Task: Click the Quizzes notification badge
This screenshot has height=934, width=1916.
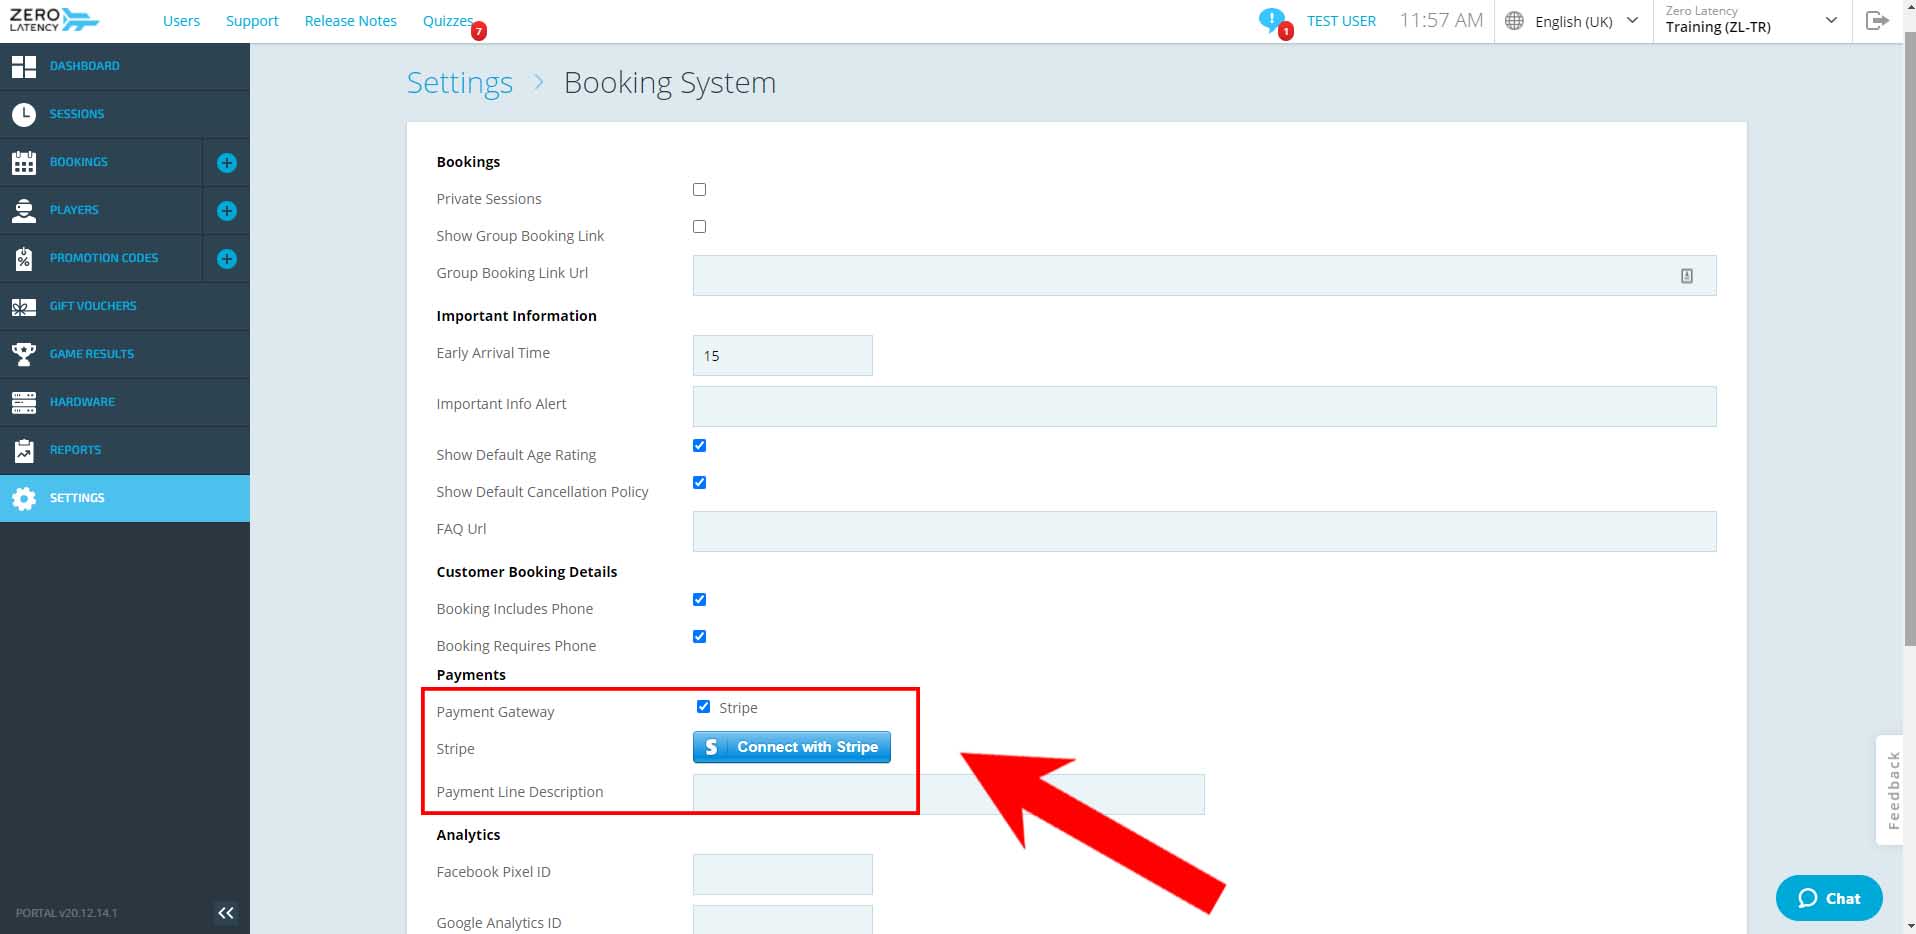Action: pos(479,32)
